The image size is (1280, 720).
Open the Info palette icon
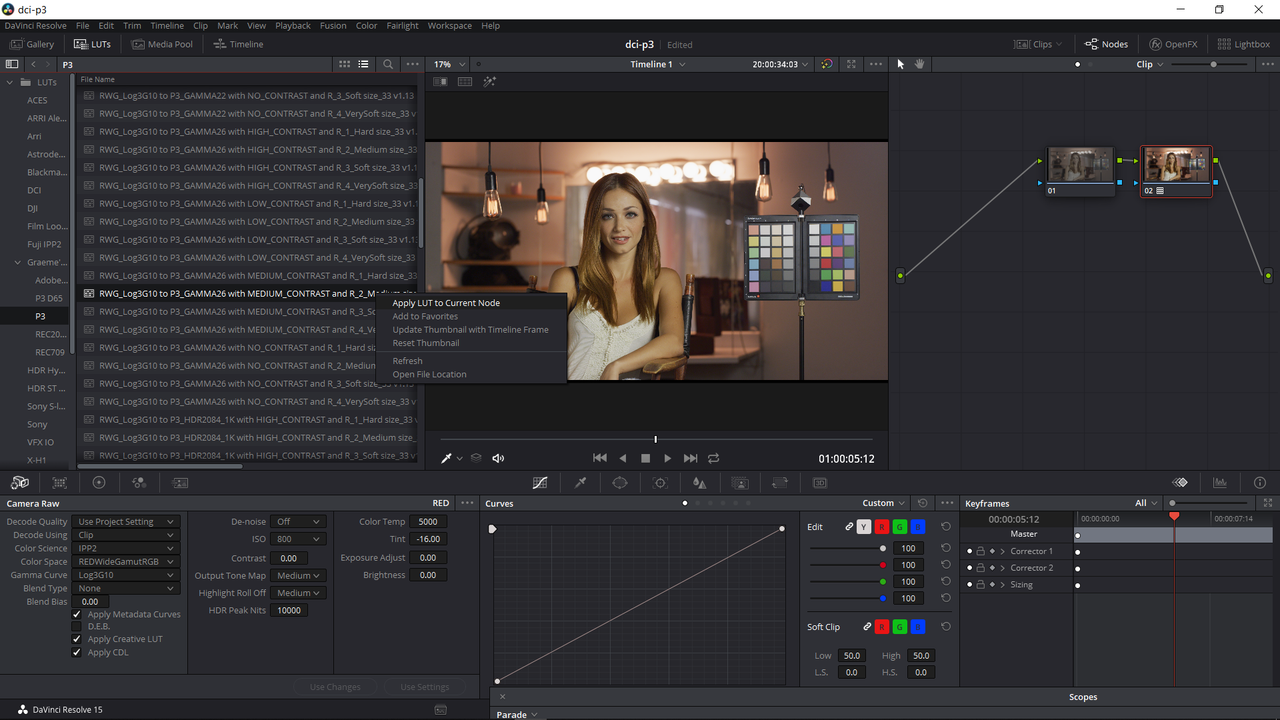[1260, 482]
